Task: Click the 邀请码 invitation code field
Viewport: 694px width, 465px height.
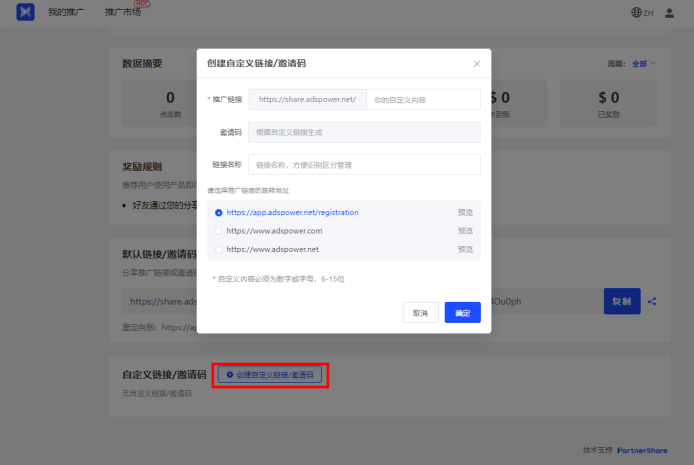Action: (364, 132)
